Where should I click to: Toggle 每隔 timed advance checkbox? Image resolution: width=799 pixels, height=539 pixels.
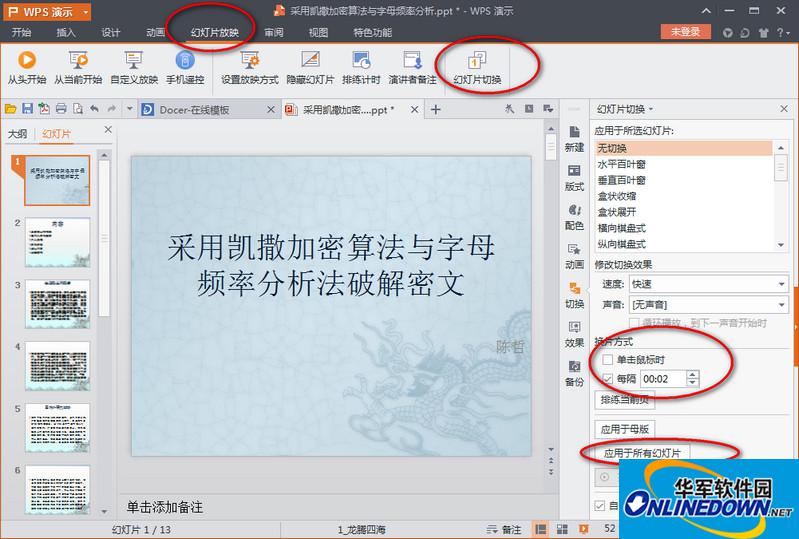click(x=607, y=379)
